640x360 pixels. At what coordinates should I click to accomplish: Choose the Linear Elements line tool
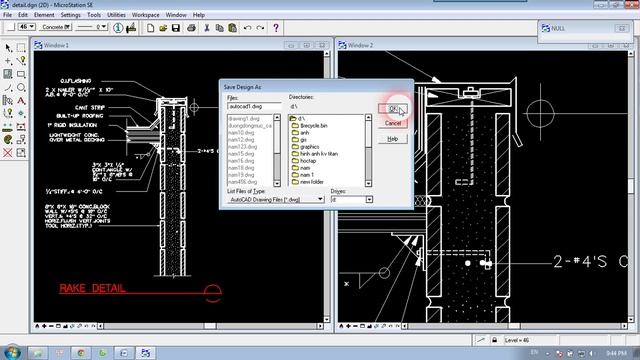click(21, 61)
